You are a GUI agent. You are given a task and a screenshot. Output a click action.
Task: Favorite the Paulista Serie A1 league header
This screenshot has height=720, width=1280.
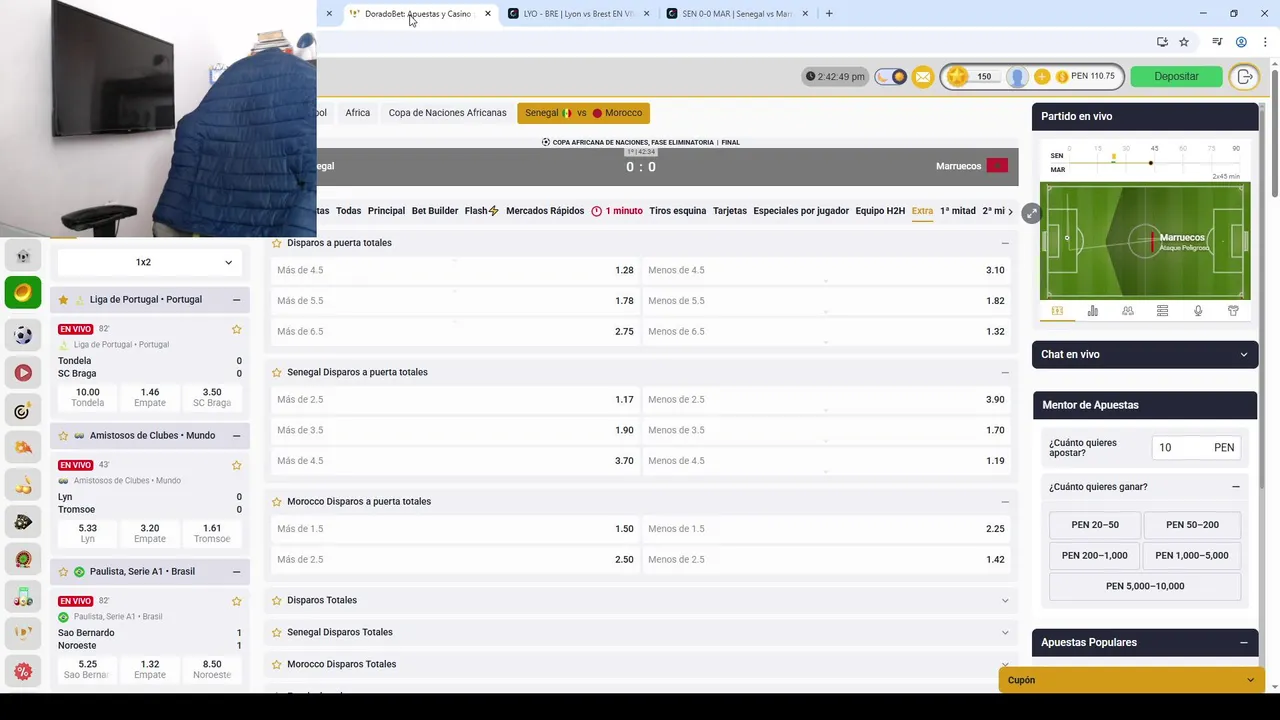pyautogui.click(x=63, y=572)
